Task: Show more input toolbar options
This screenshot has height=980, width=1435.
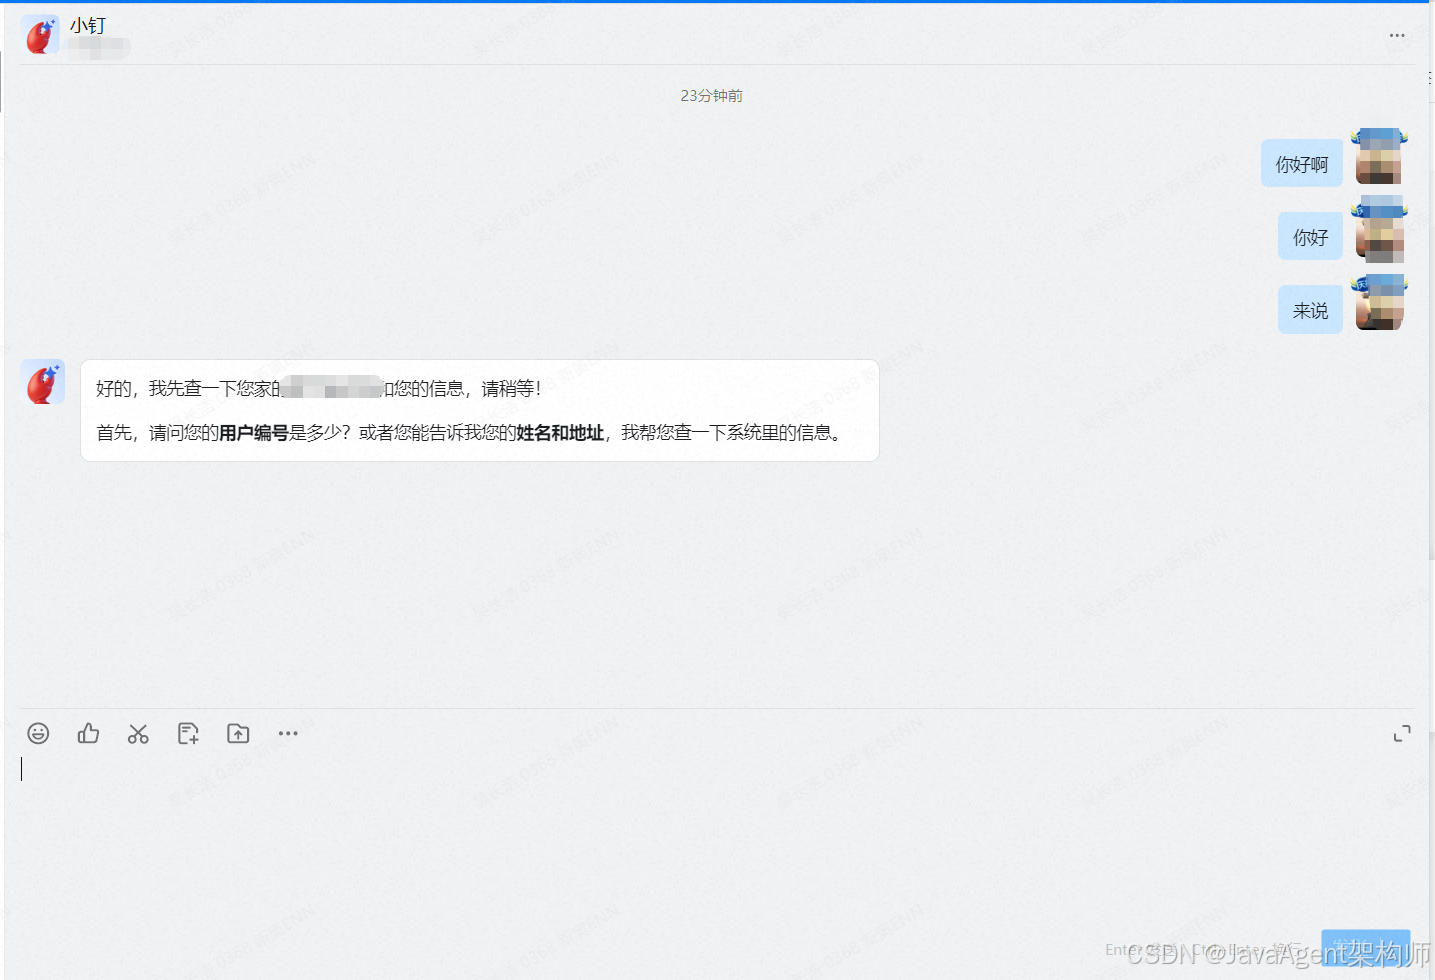Action: 288,733
